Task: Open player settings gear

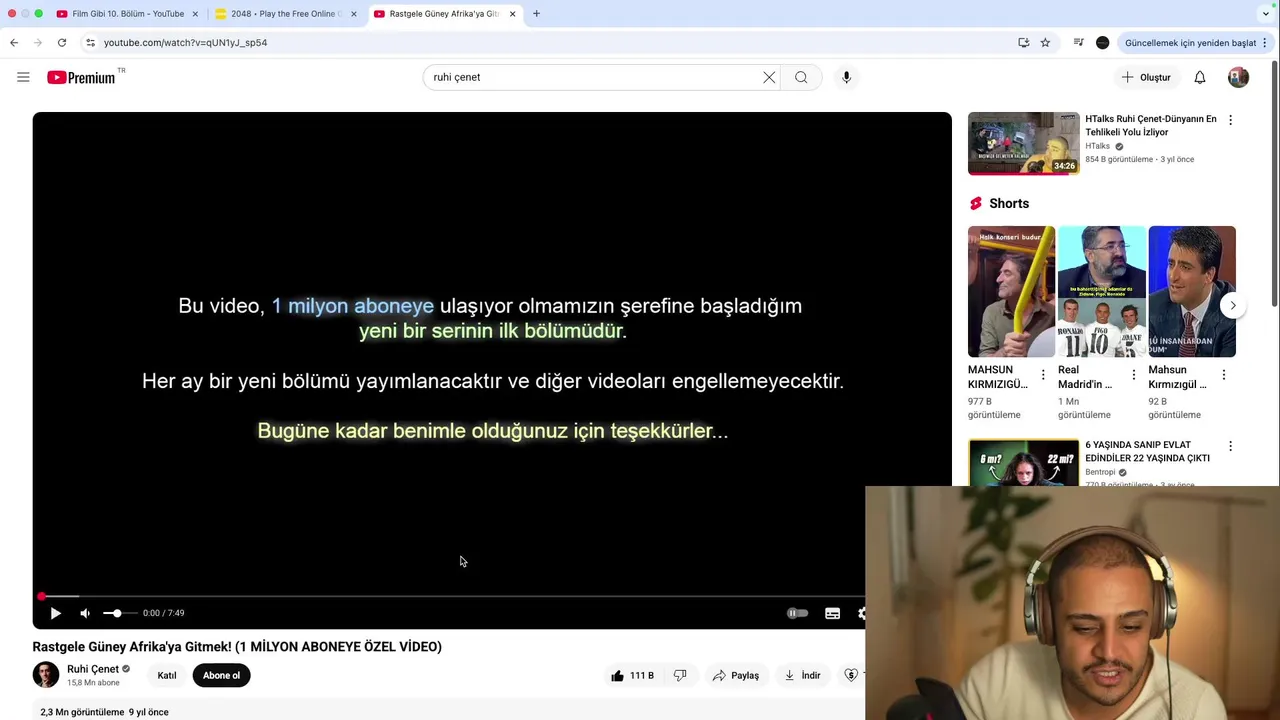Action: pyautogui.click(x=861, y=613)
